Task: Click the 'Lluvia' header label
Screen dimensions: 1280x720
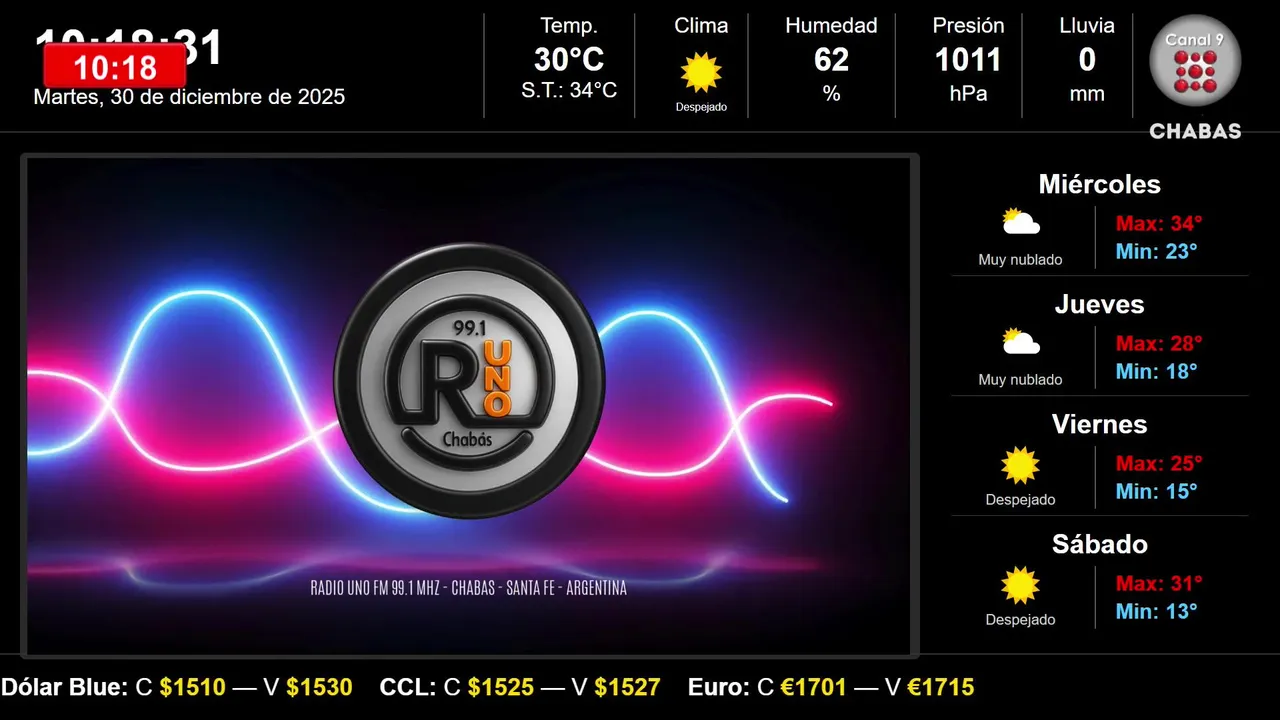Action: pyautogui.click(x=1087, y=26)
